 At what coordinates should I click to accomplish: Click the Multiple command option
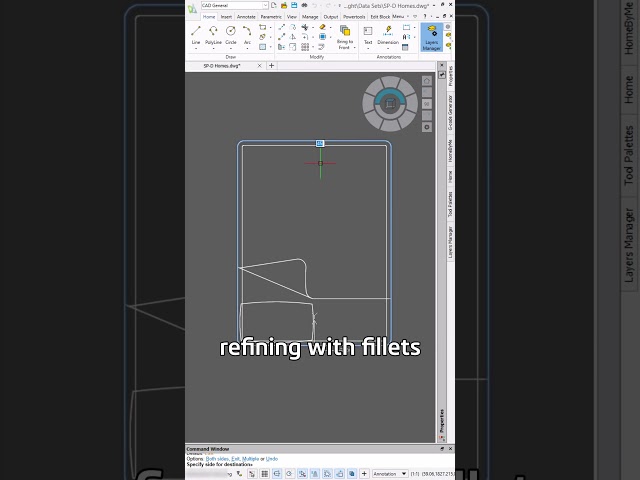coord(251,459)
